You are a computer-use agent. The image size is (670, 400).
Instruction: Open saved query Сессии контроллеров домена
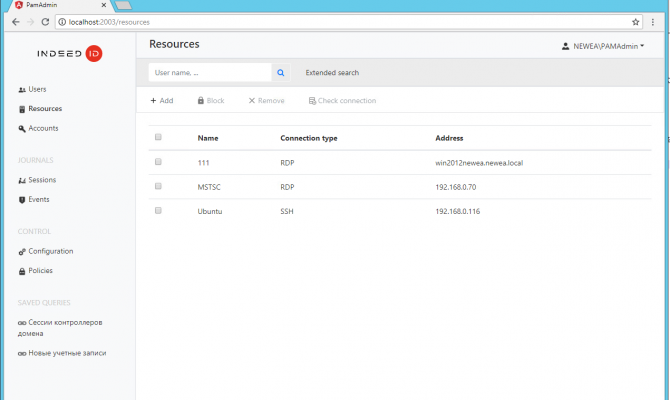60,328
